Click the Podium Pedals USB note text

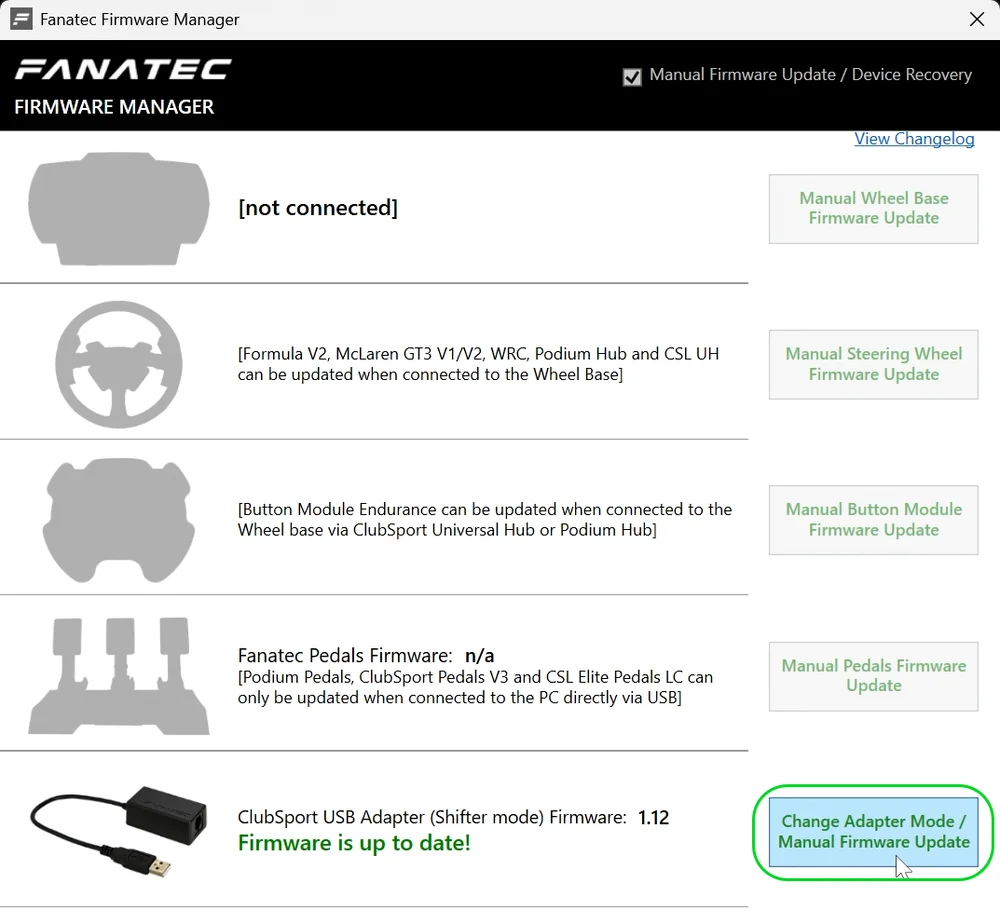point(475,687)
